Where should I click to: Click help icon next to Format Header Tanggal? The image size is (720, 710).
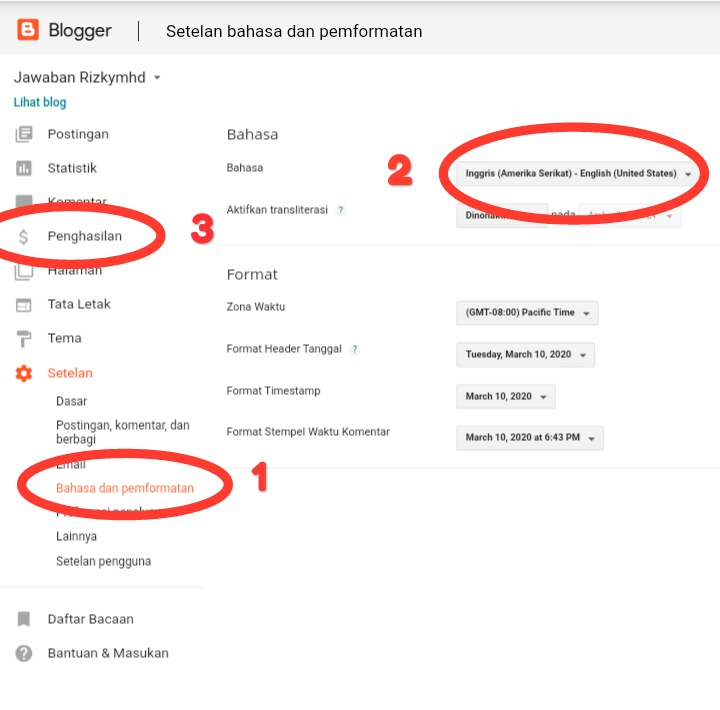(x=354, y=349)
